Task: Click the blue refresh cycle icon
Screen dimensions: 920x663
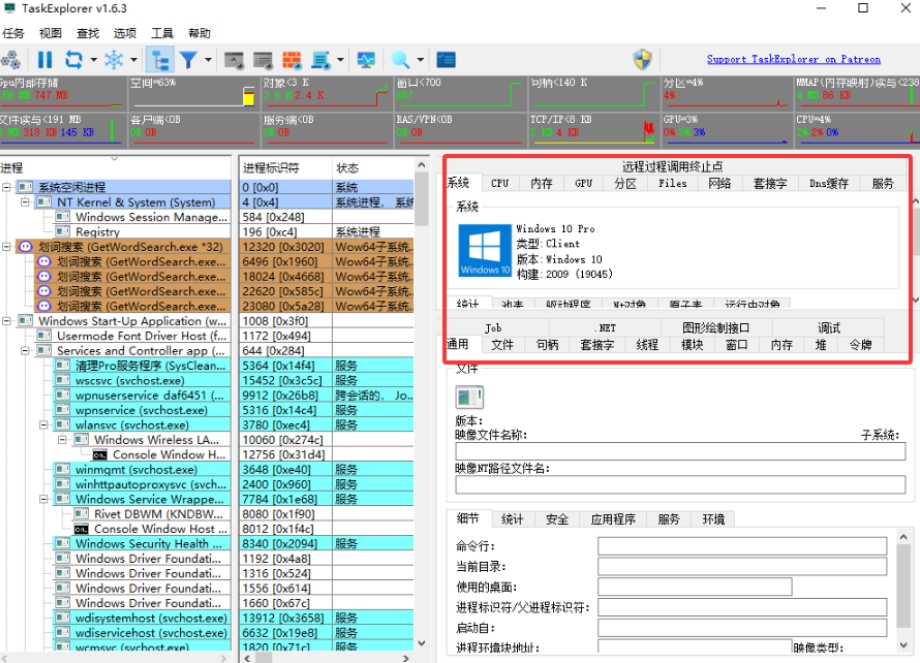Action: point(74,60)
